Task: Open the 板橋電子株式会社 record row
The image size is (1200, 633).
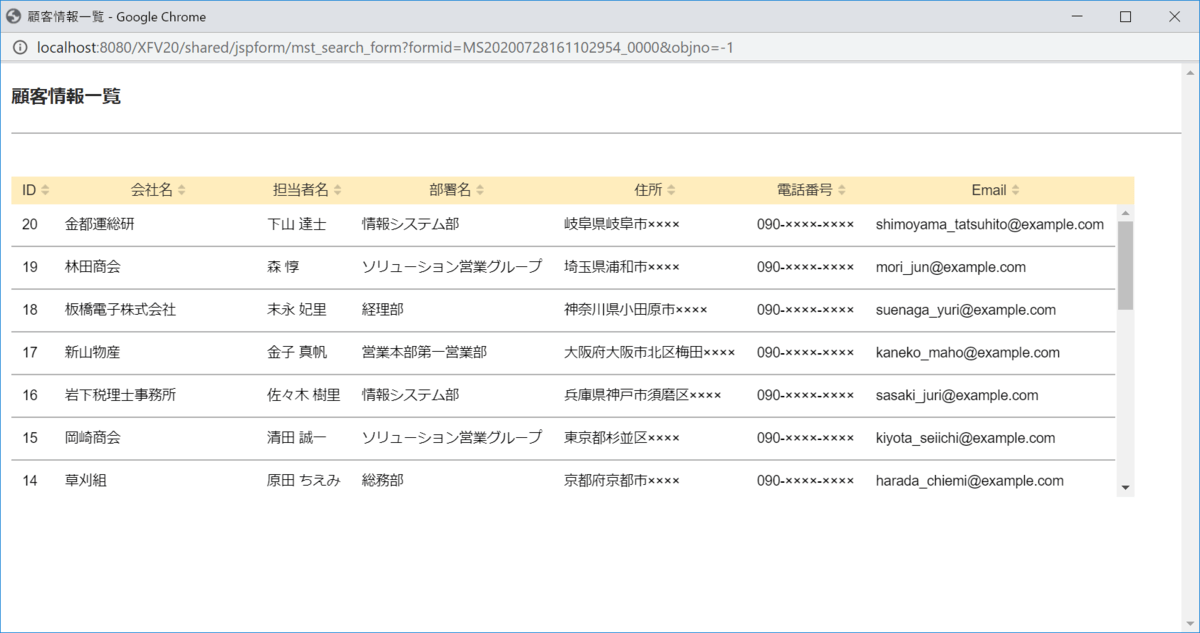Action: [563, 310]
